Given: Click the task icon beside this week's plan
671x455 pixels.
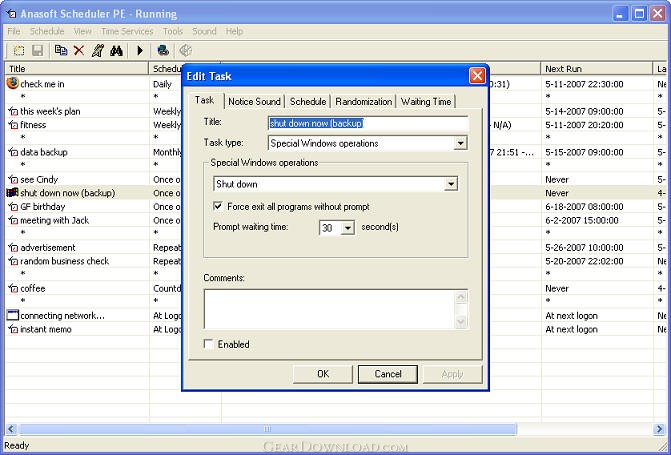Looking at the screenshot, I should [13, 111].
